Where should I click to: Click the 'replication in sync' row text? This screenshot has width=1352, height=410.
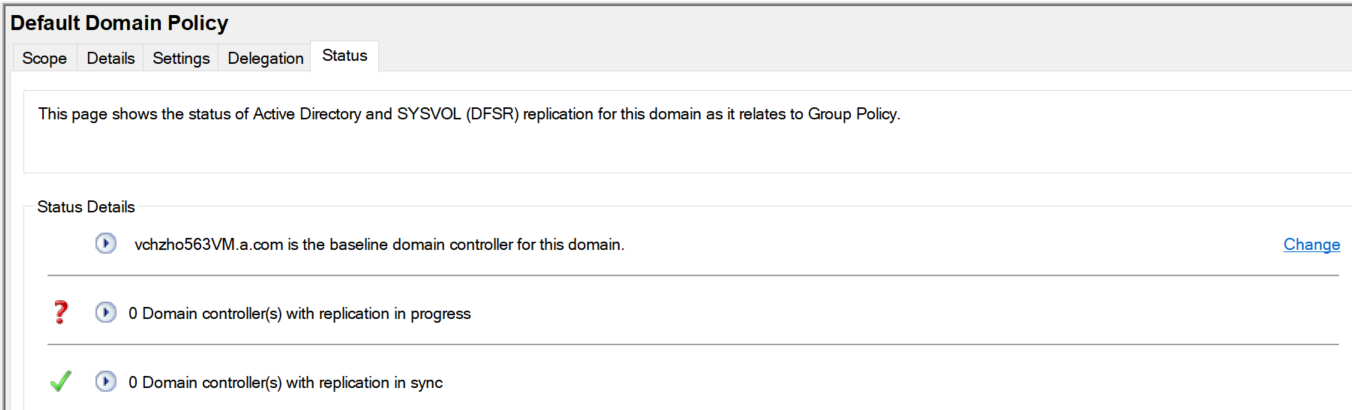pos(286,382)
